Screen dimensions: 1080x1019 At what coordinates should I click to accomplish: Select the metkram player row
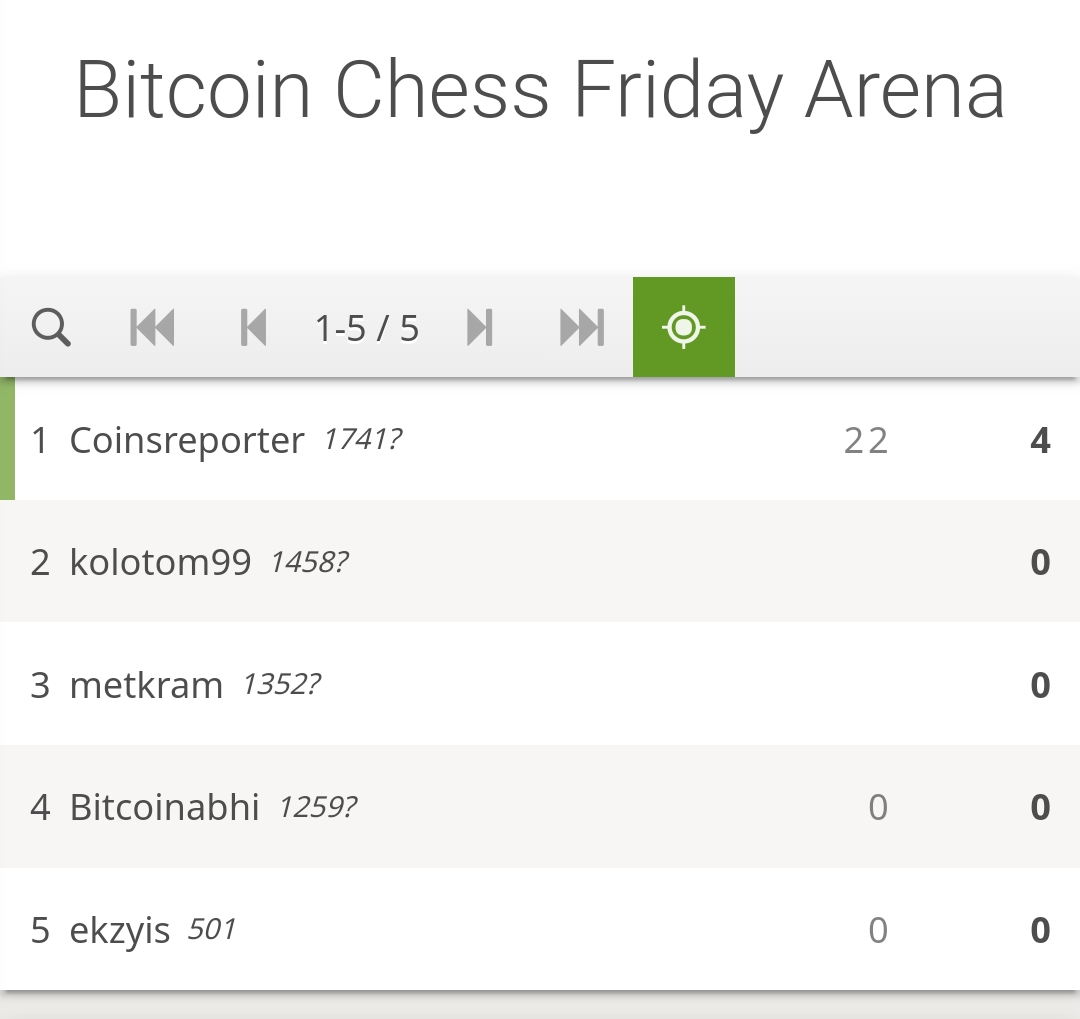146,685
